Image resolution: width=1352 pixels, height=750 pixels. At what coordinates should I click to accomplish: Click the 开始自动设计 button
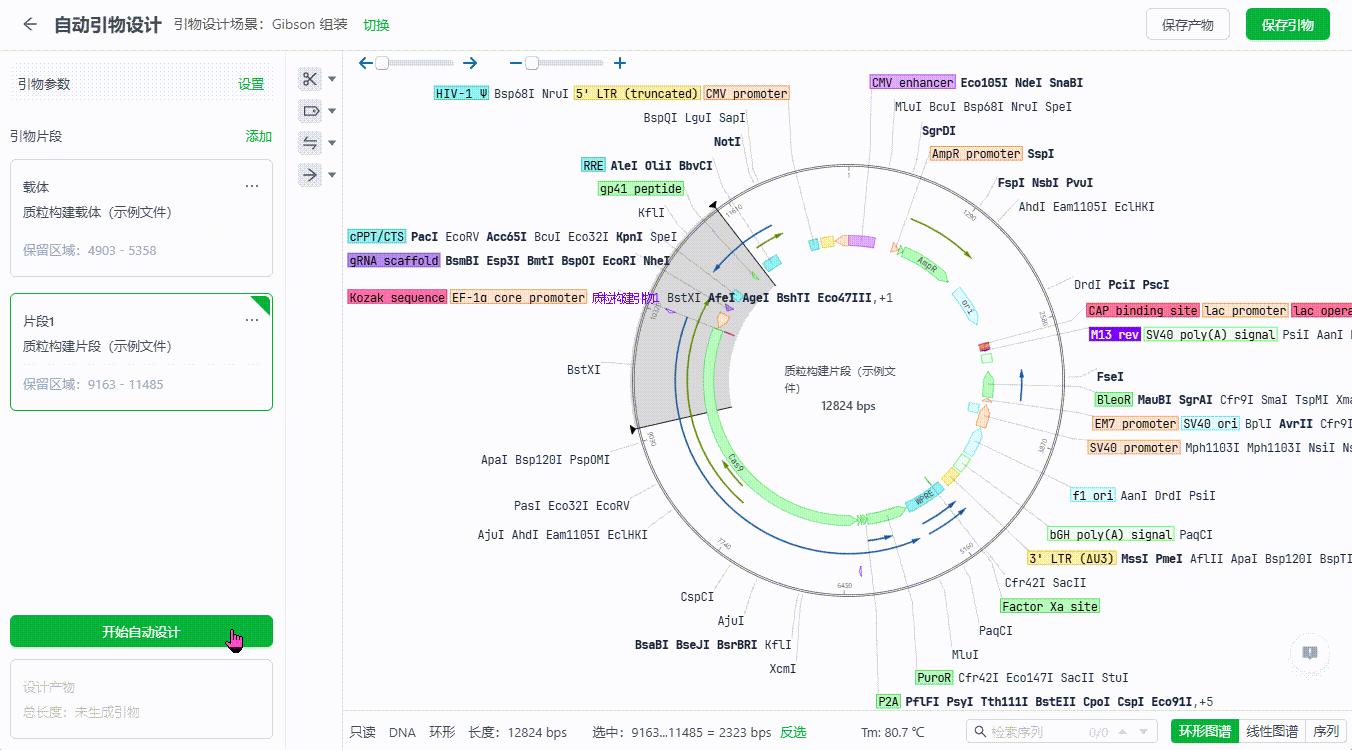tap(141, 632)
